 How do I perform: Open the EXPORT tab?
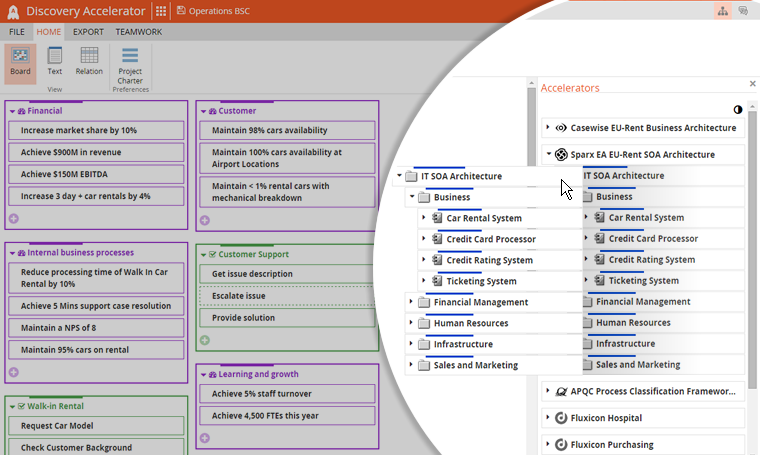[x=88, y=32]
